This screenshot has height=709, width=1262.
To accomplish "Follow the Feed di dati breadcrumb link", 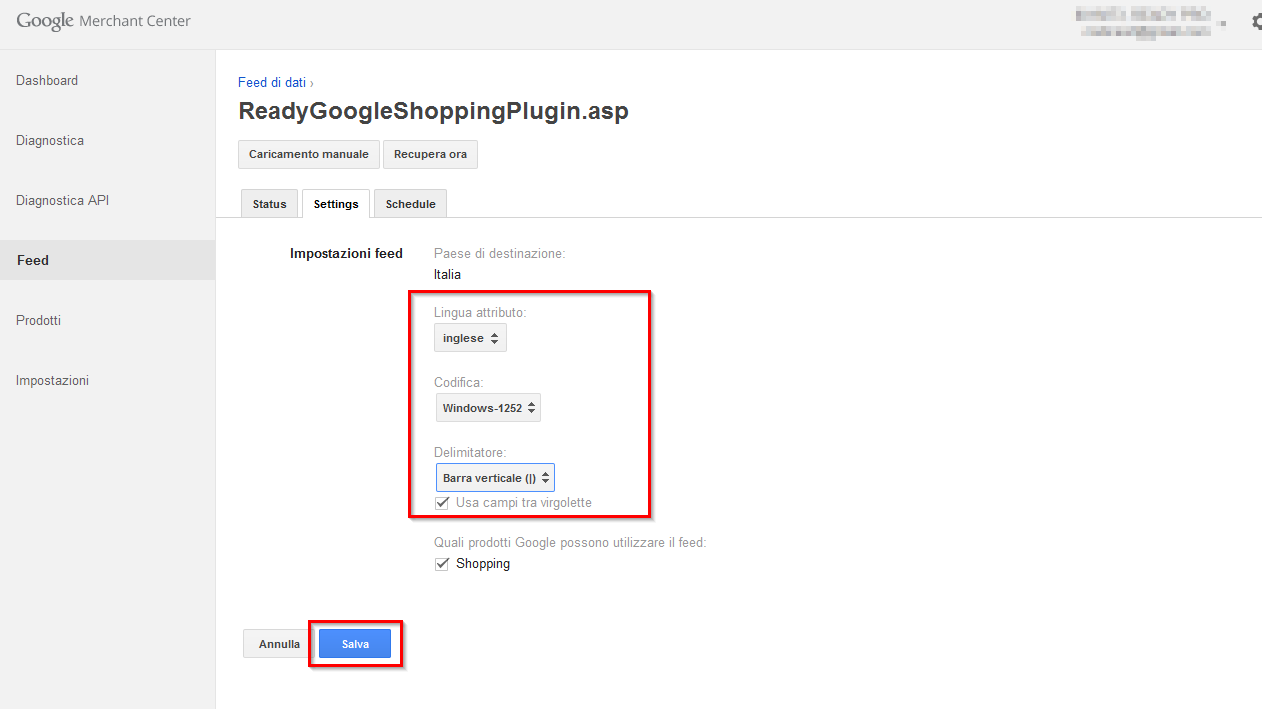I will [x=272, y=82].
